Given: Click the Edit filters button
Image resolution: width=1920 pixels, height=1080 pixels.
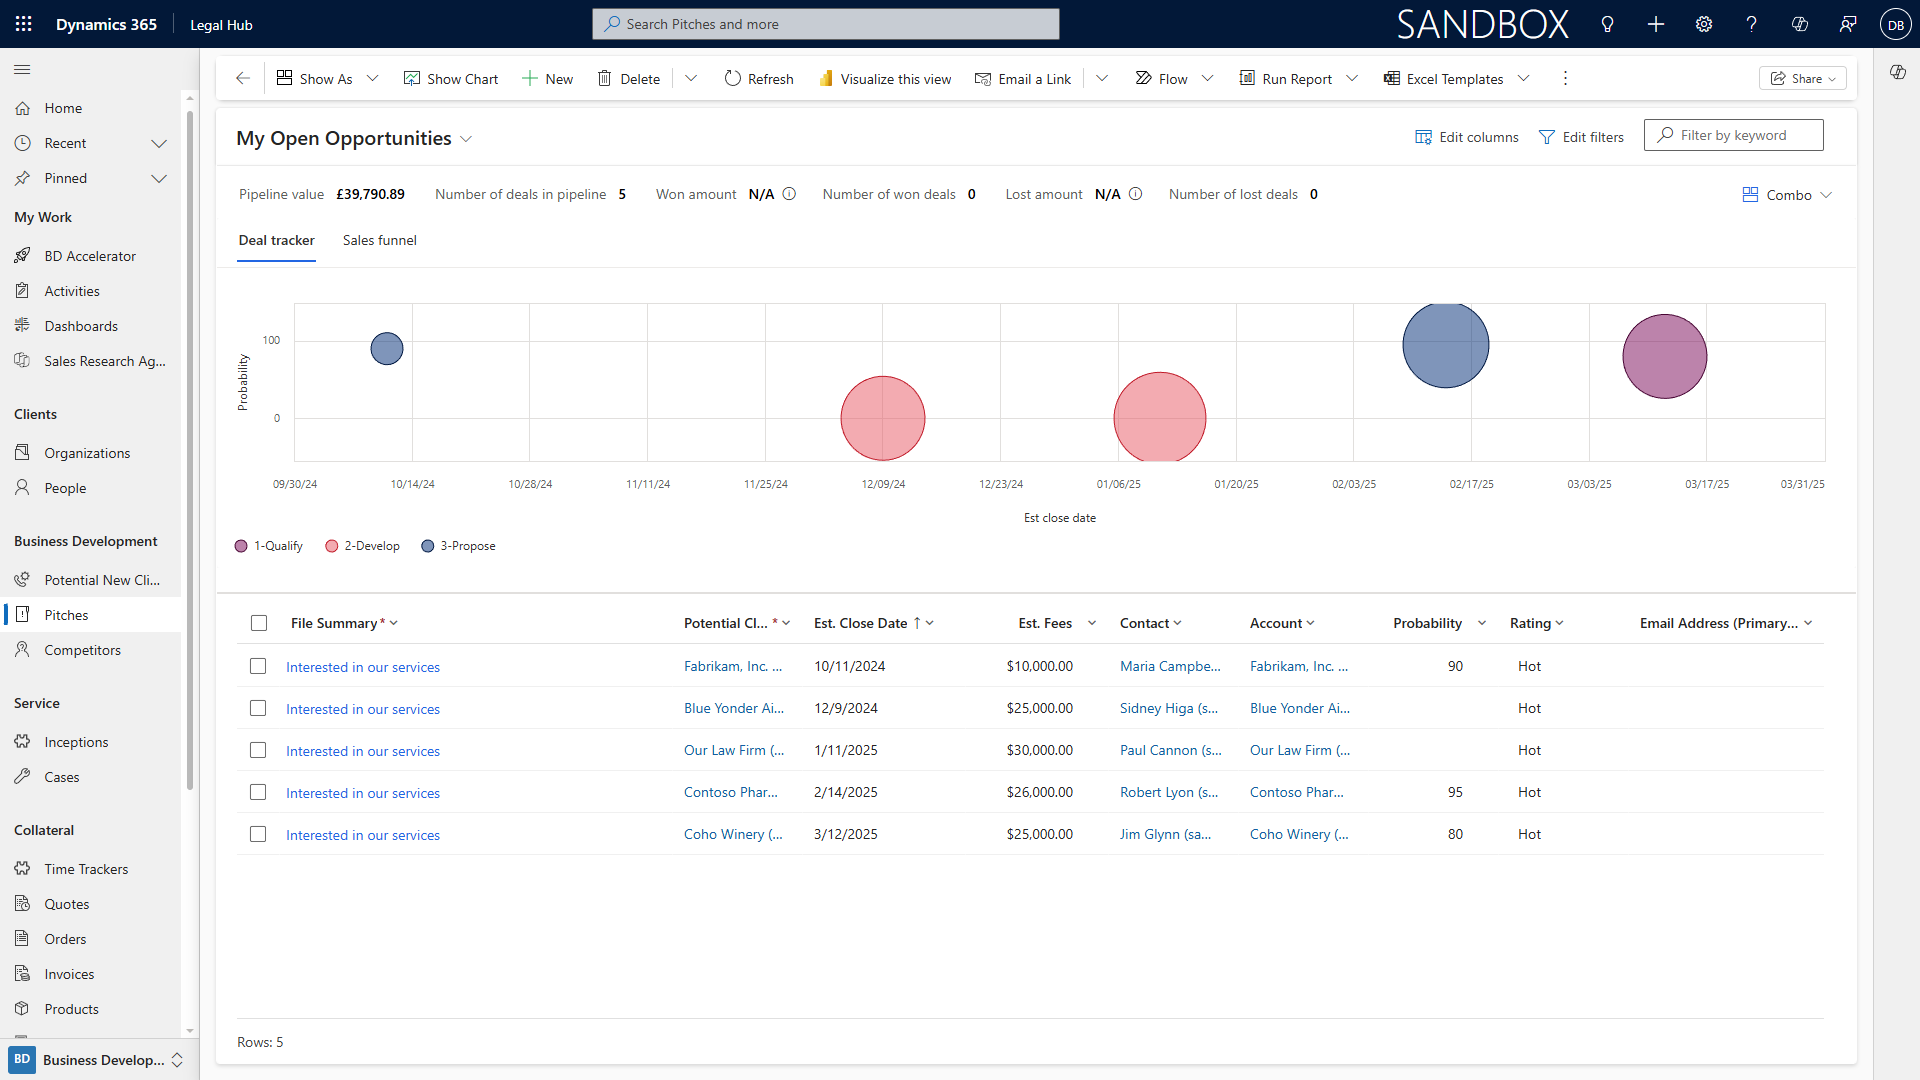Looking at the screenshot, I should 1581,137.
